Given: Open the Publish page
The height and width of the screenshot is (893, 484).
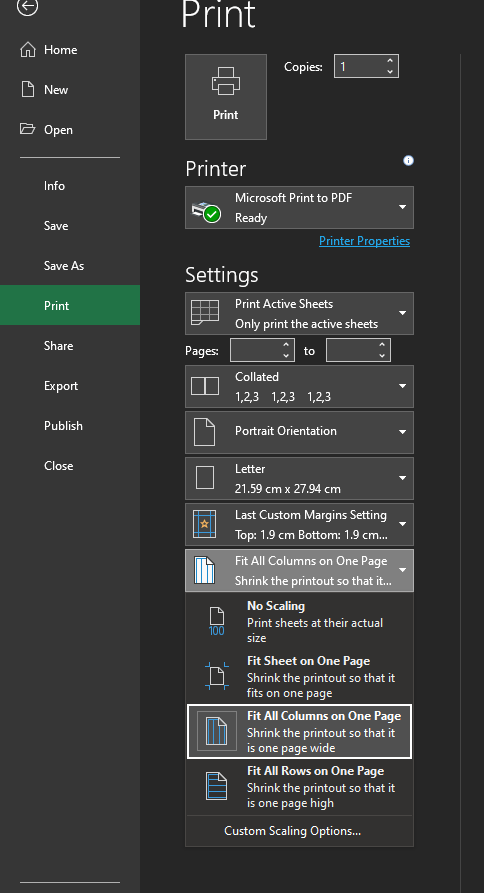Looking at the screenshot, I should tap(70, 425).
